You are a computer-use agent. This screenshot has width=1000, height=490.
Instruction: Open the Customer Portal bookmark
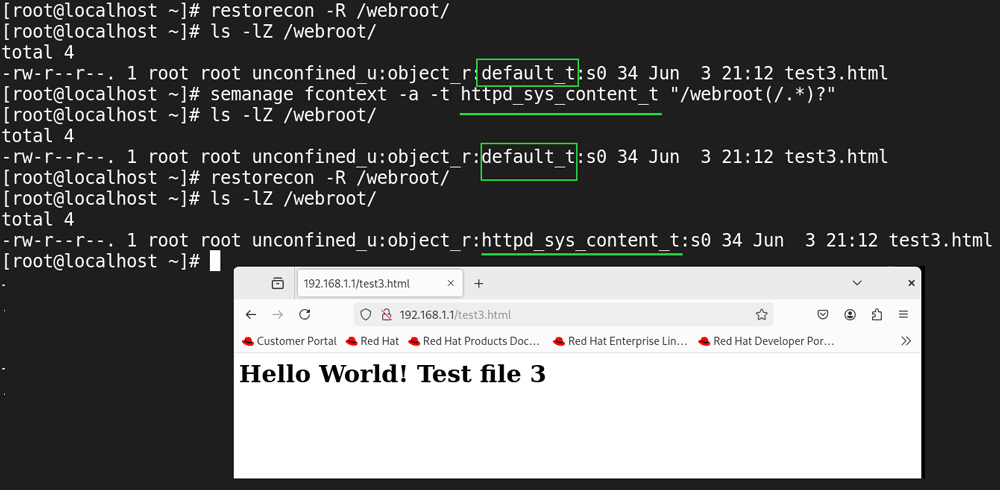290,341
